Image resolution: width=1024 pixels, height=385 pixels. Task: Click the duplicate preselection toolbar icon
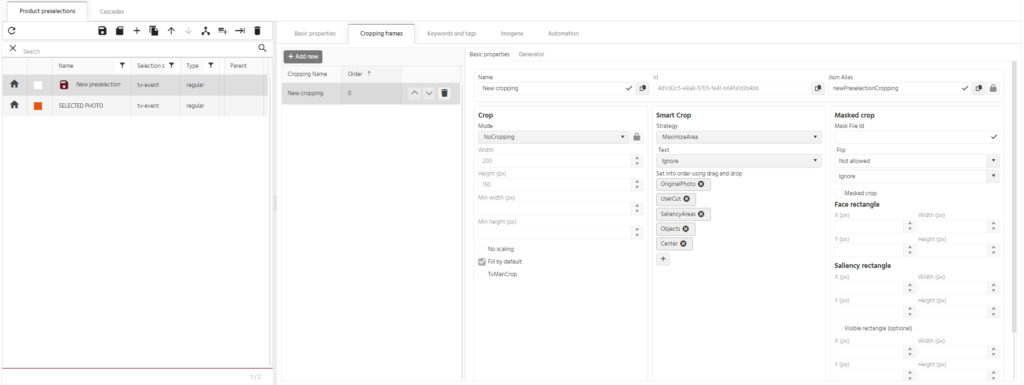(154, 31)
